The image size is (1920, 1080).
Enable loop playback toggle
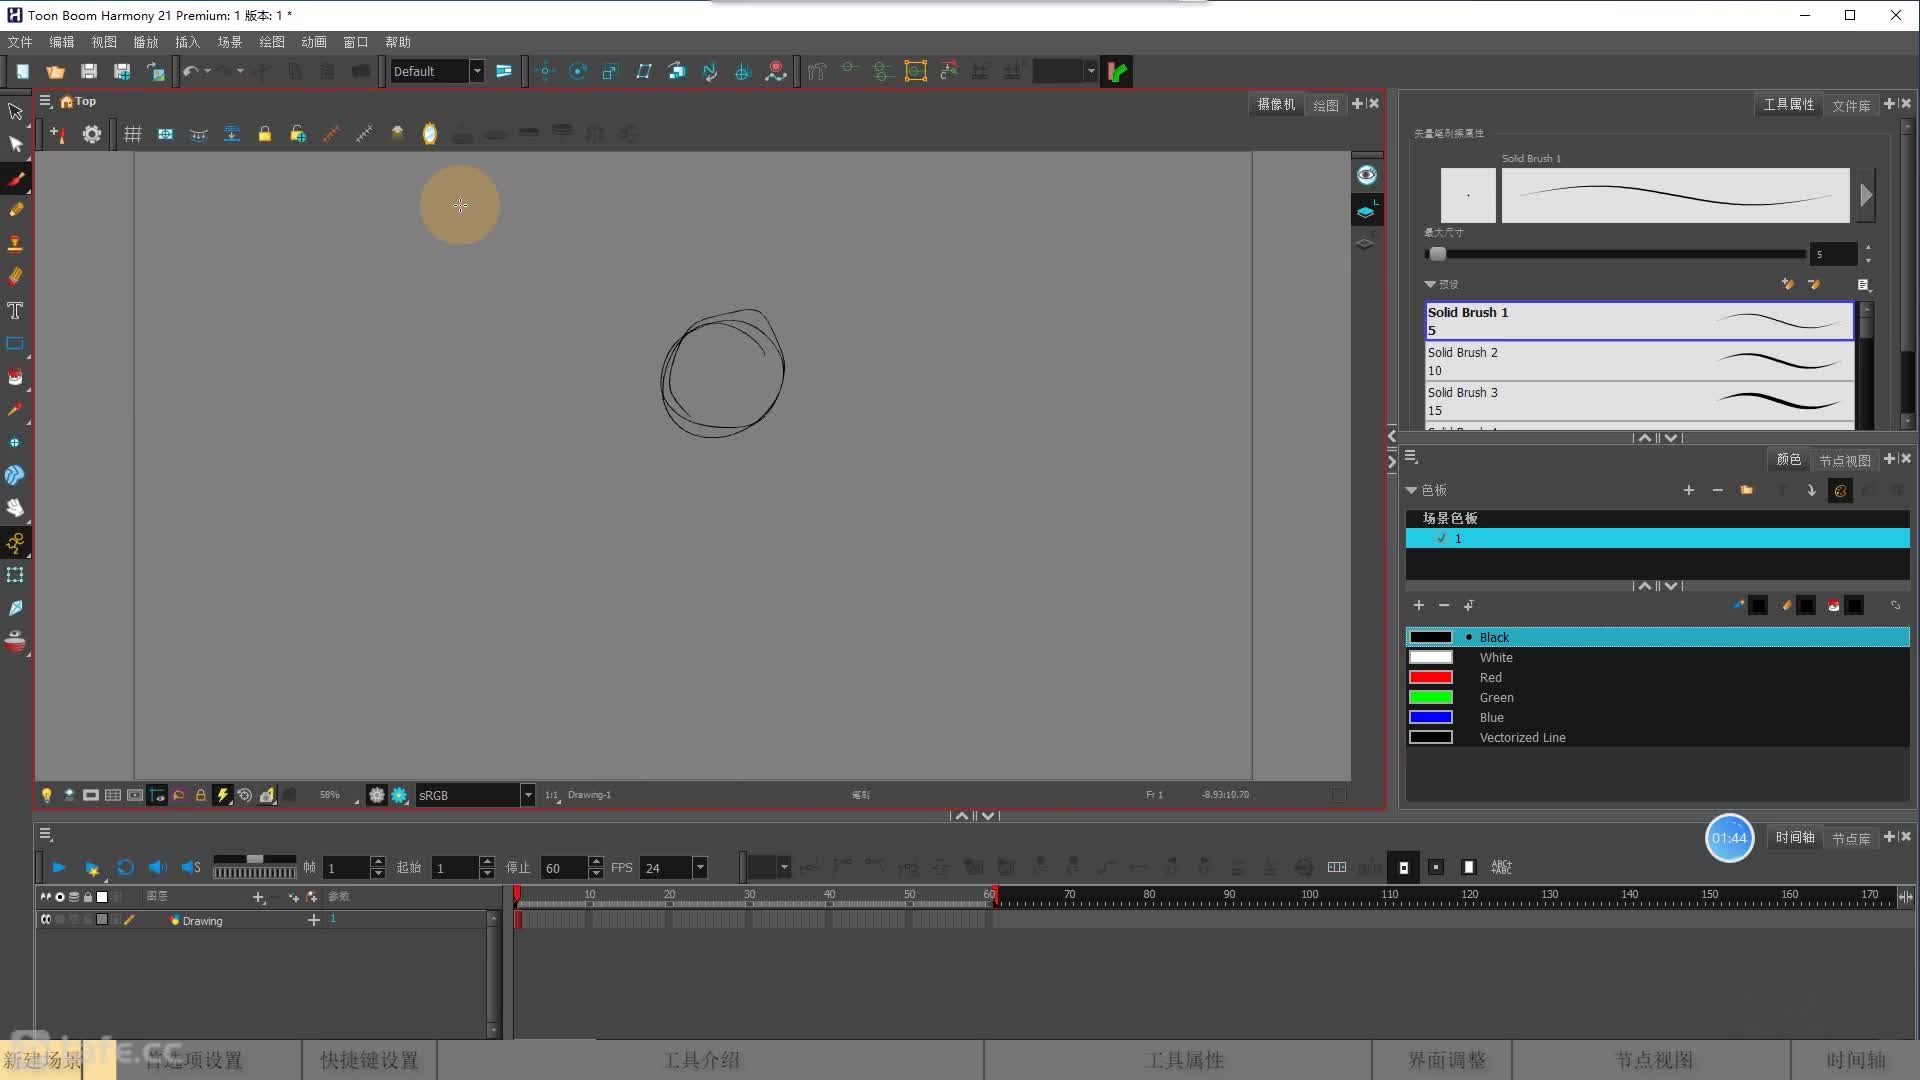tap(125, 866)
